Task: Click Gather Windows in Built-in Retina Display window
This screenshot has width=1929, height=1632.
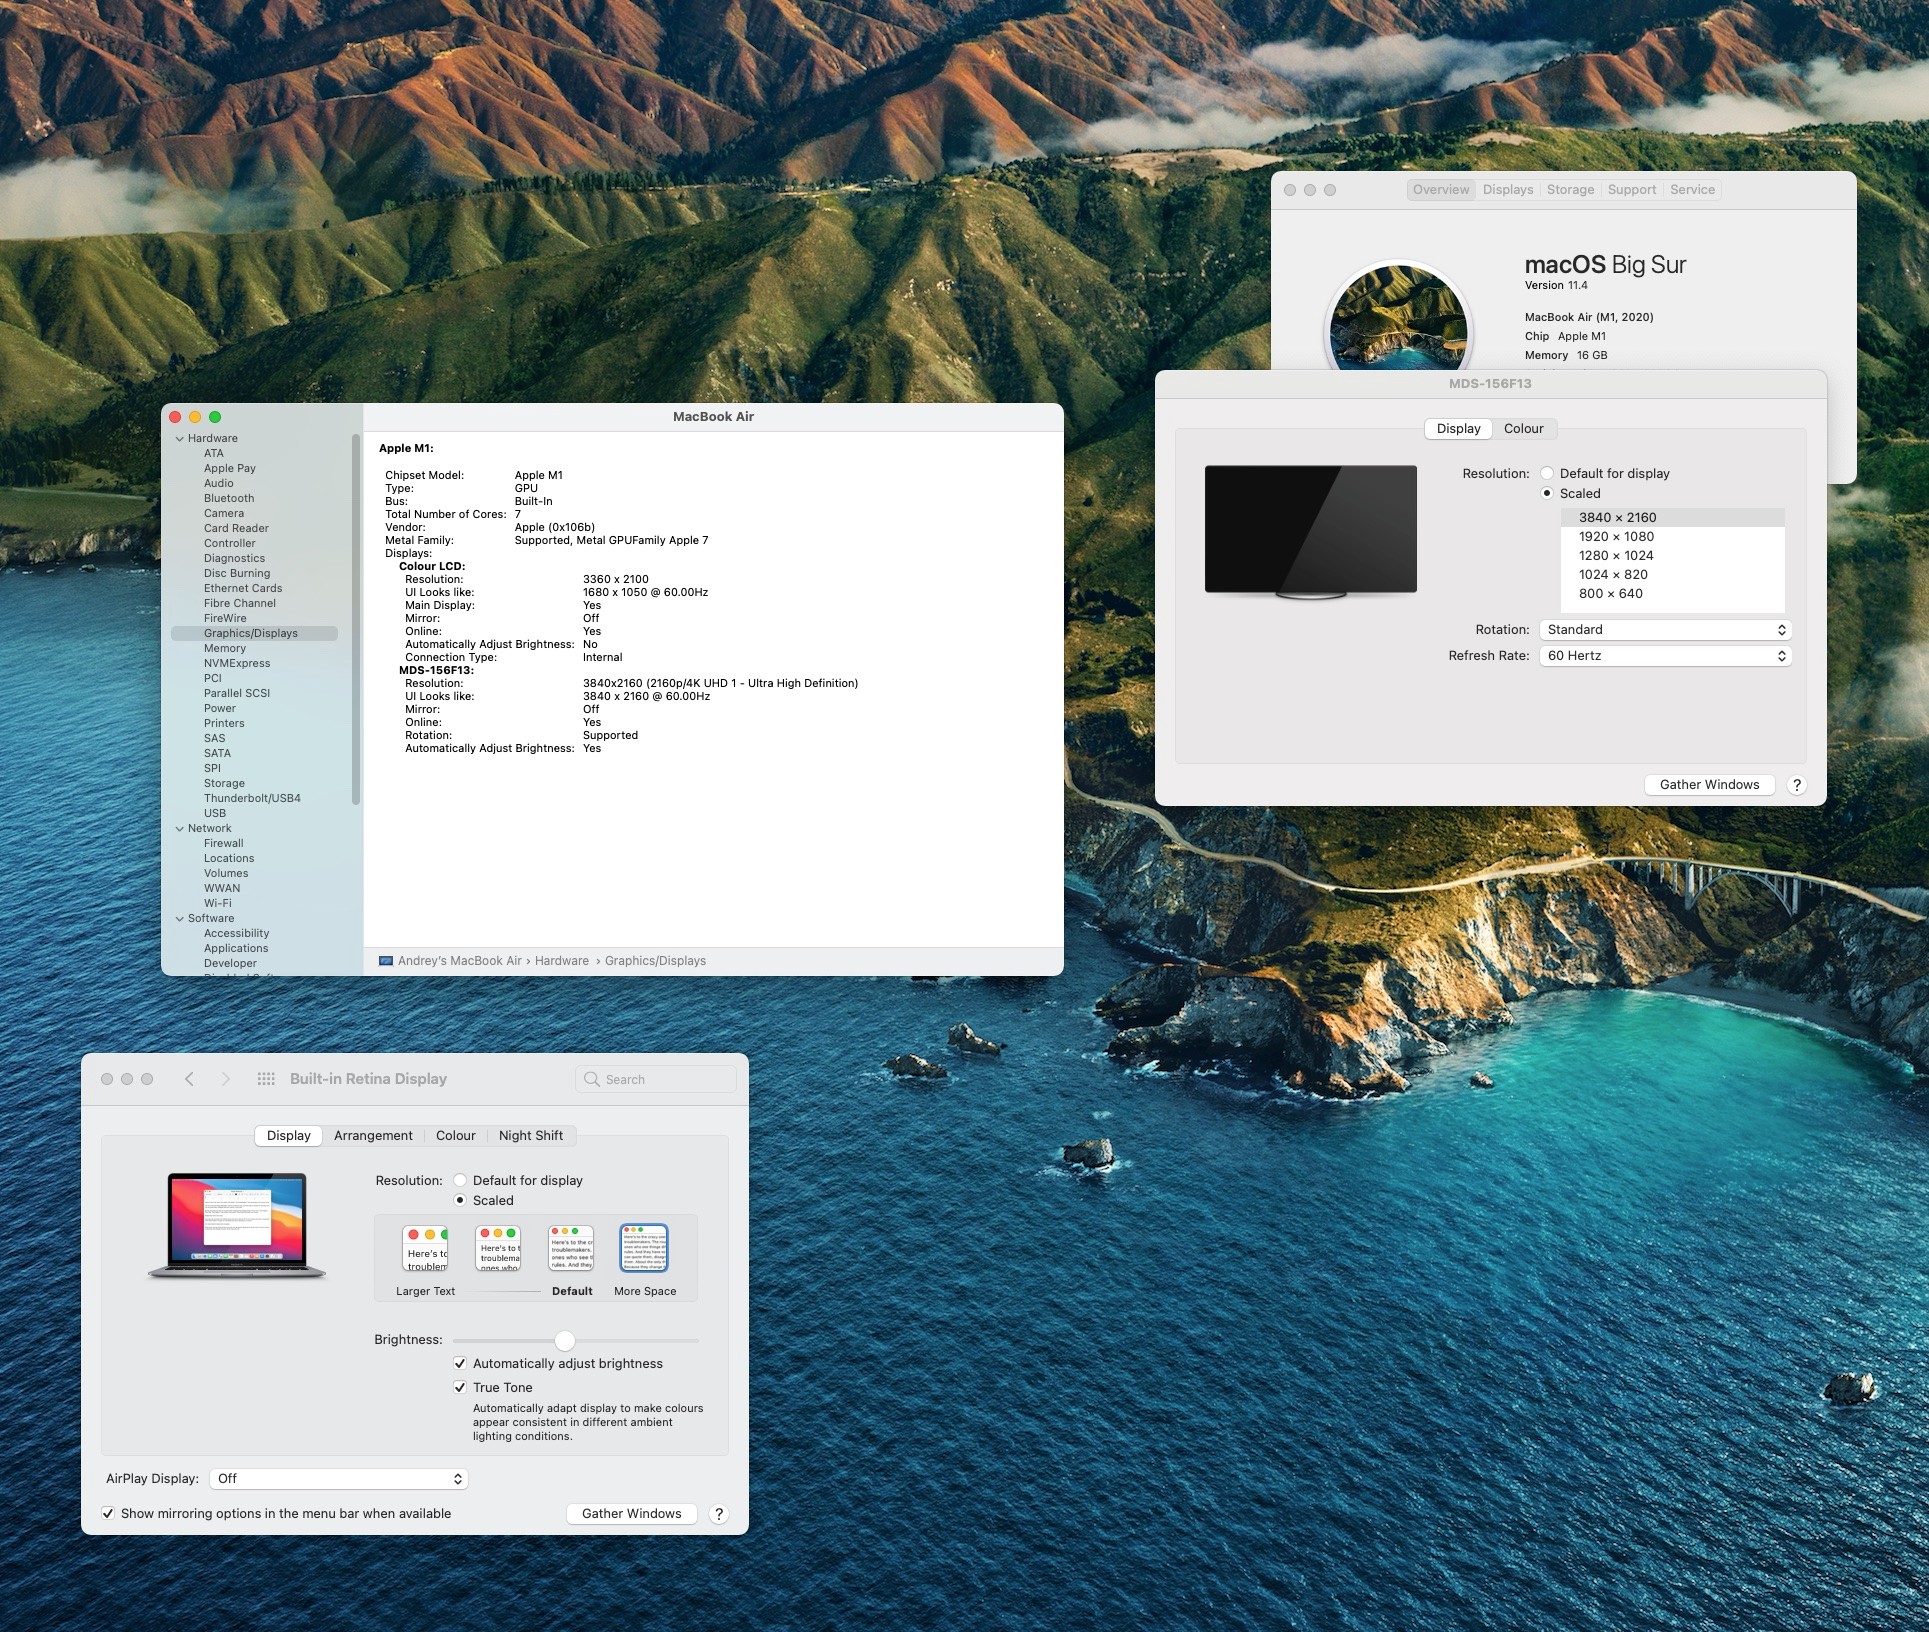Action: click(x=632, y=1513)
